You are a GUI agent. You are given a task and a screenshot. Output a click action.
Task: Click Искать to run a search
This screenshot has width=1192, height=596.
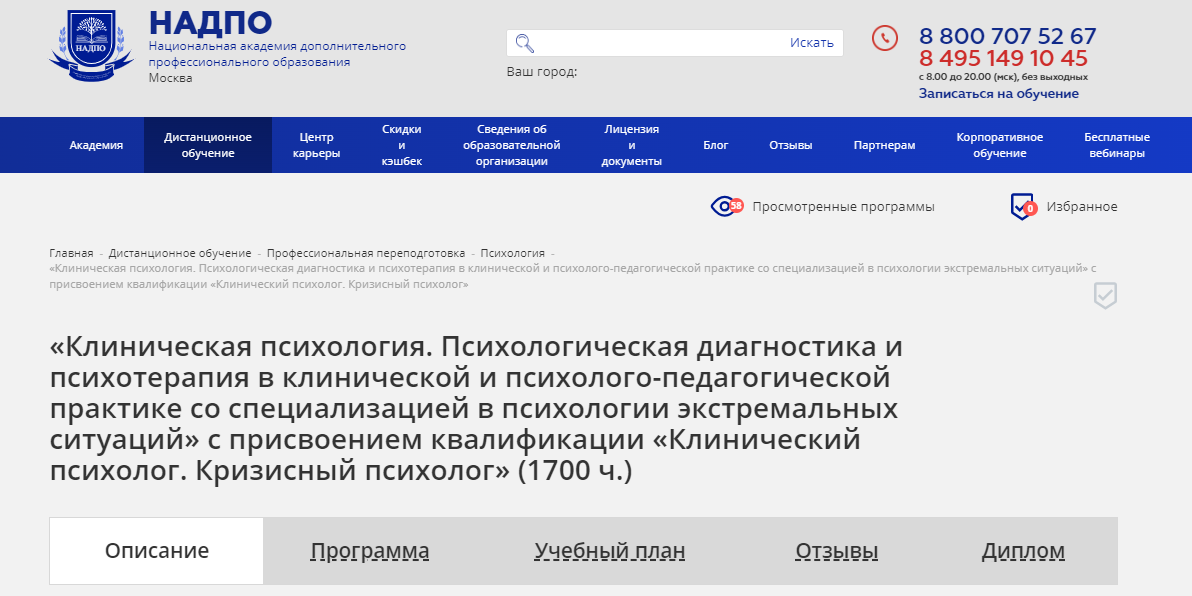point(812,42)
